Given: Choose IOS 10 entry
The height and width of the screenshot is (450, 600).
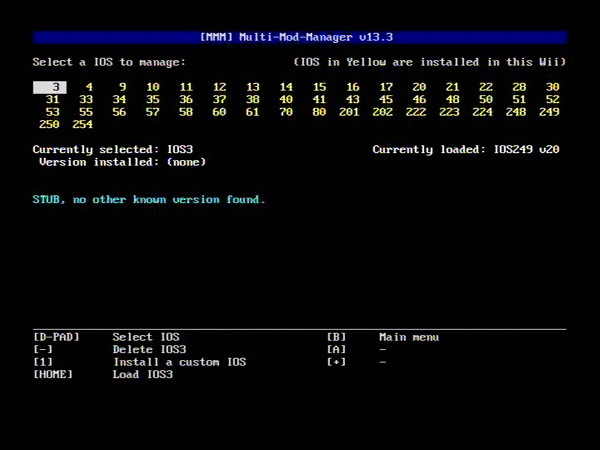Looking at the screenshot, I should 153,87.
